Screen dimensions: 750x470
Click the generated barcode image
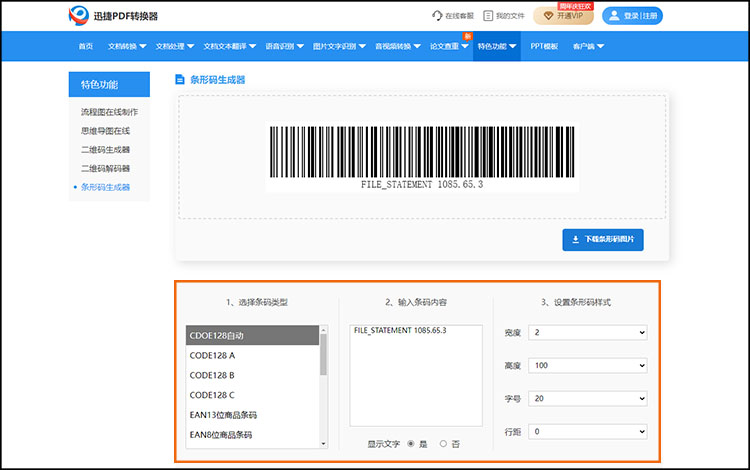[422, 157]
